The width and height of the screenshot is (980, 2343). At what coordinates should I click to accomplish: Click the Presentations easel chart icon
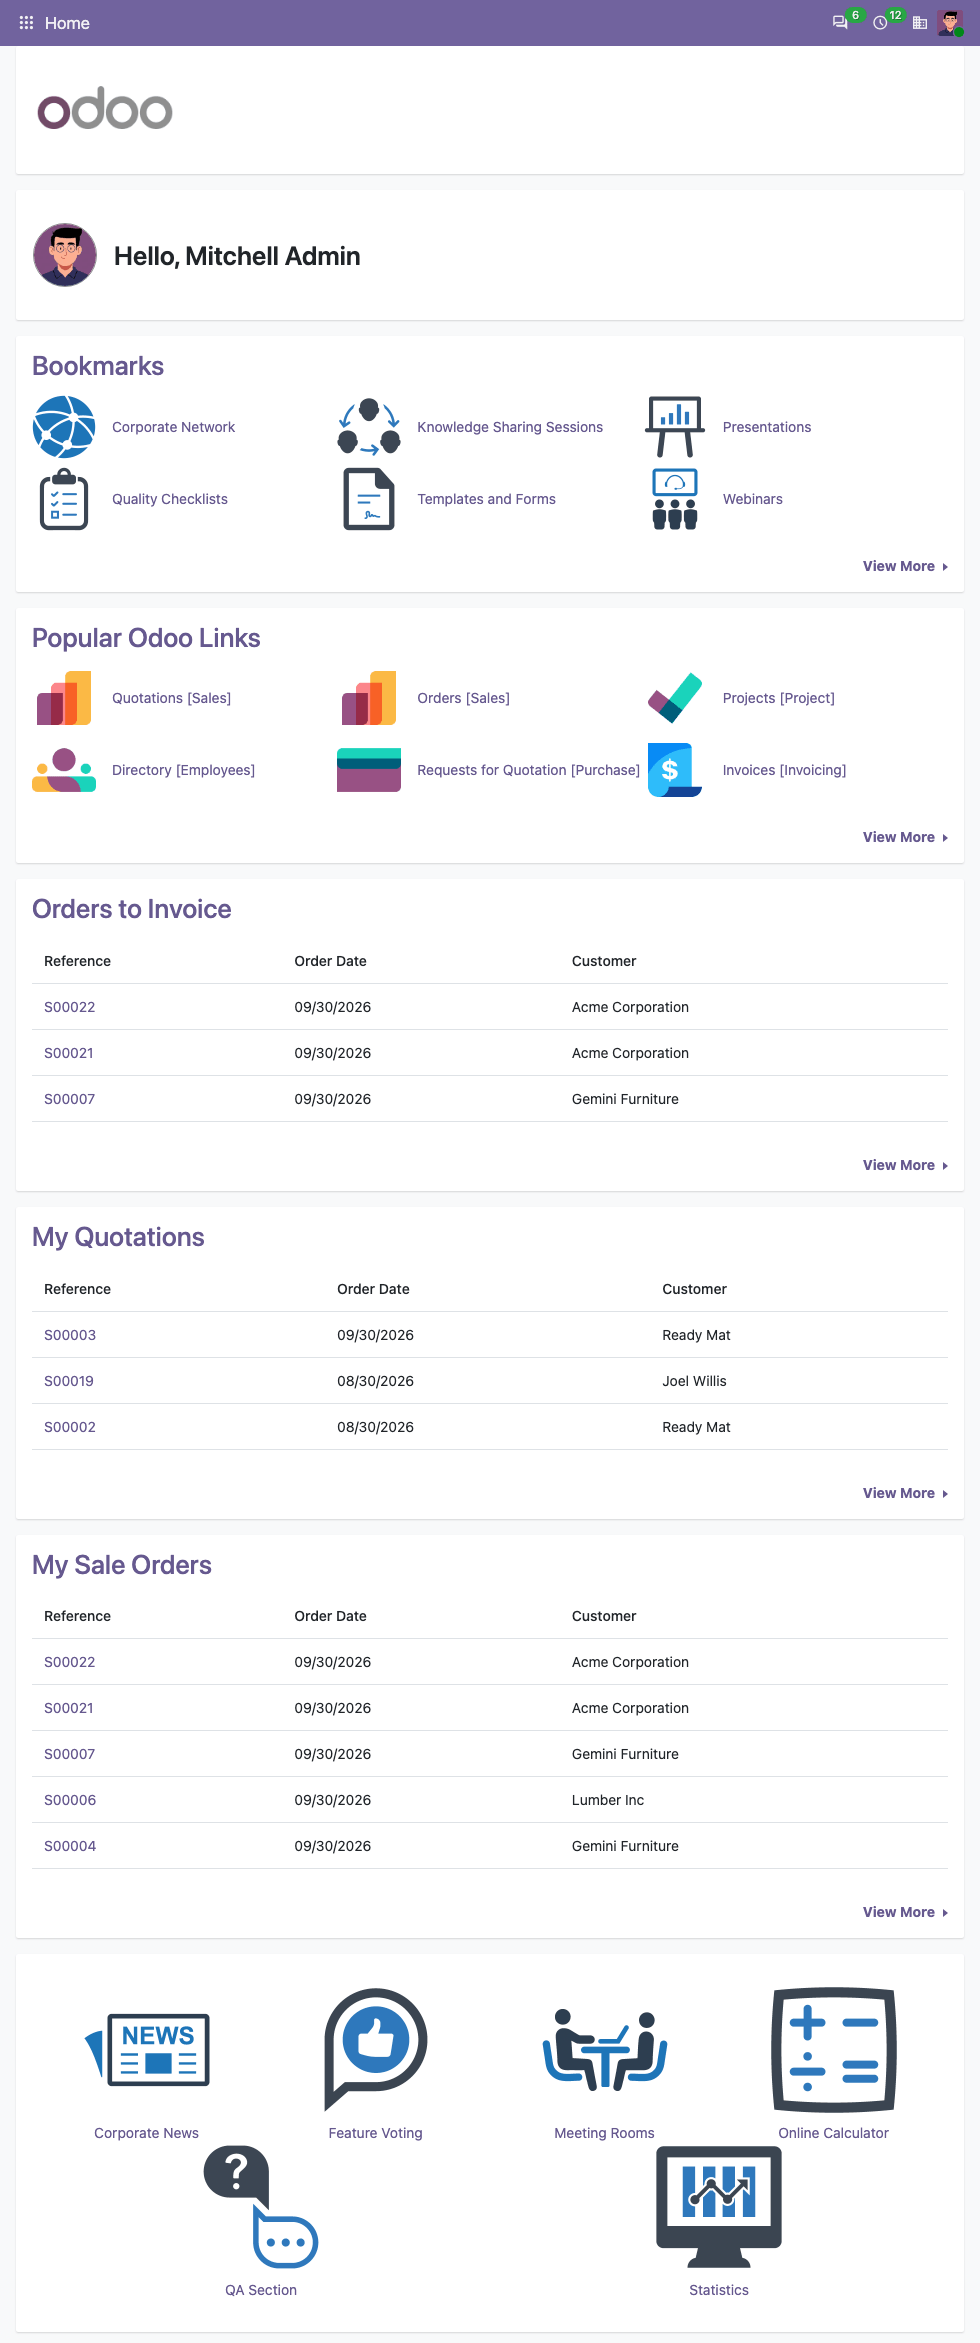(x=675, y=427)
